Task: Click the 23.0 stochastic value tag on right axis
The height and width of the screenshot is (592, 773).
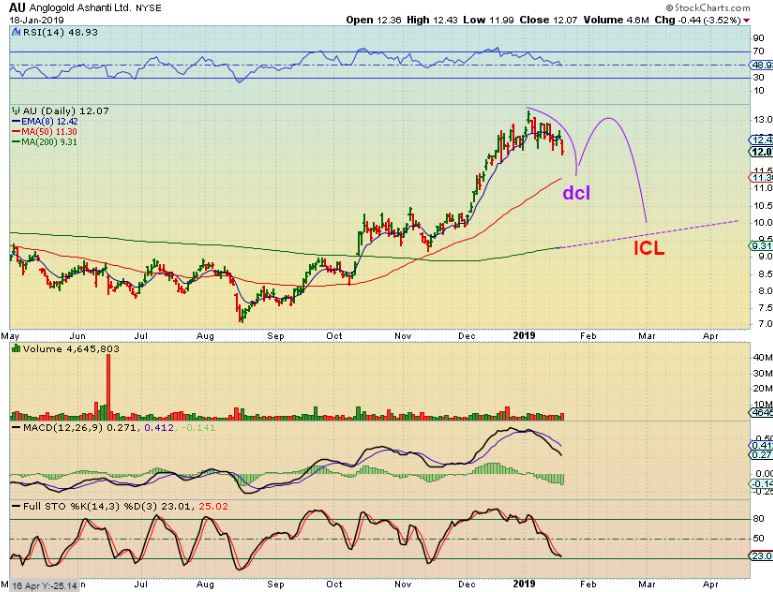Action: tap(761, 556)
